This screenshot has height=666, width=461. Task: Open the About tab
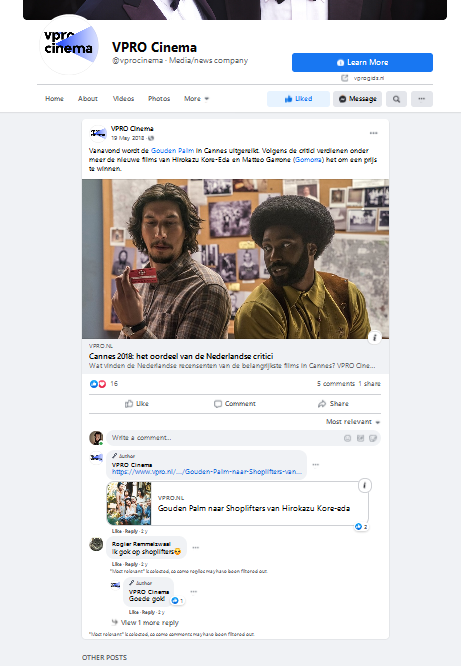click(x=88, y=99)
